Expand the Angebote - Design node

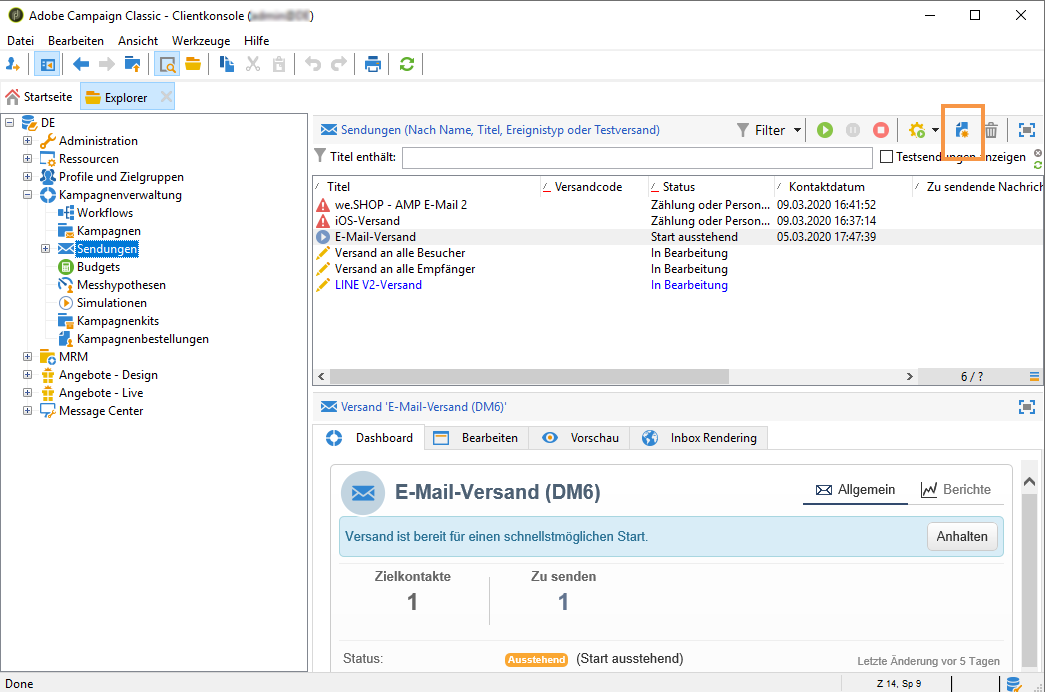tap(27, 375)
